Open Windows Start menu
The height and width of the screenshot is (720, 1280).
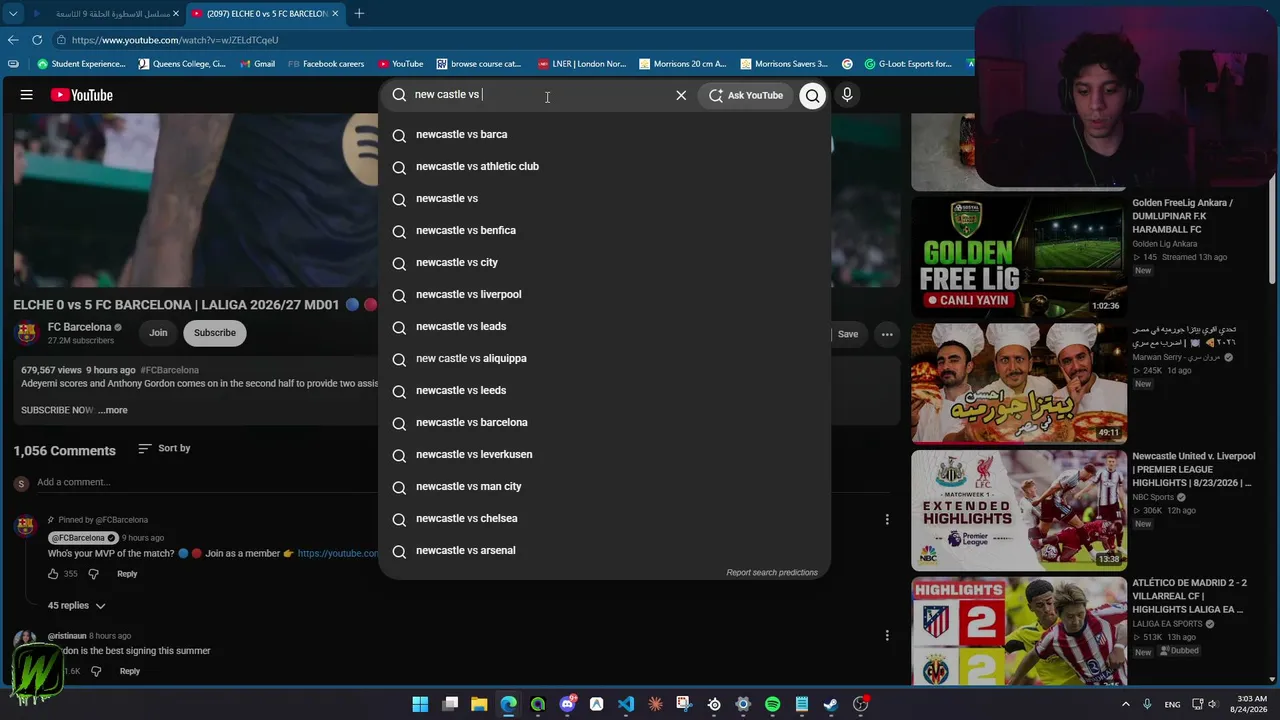pyautogui.click(x=421, y=705)
